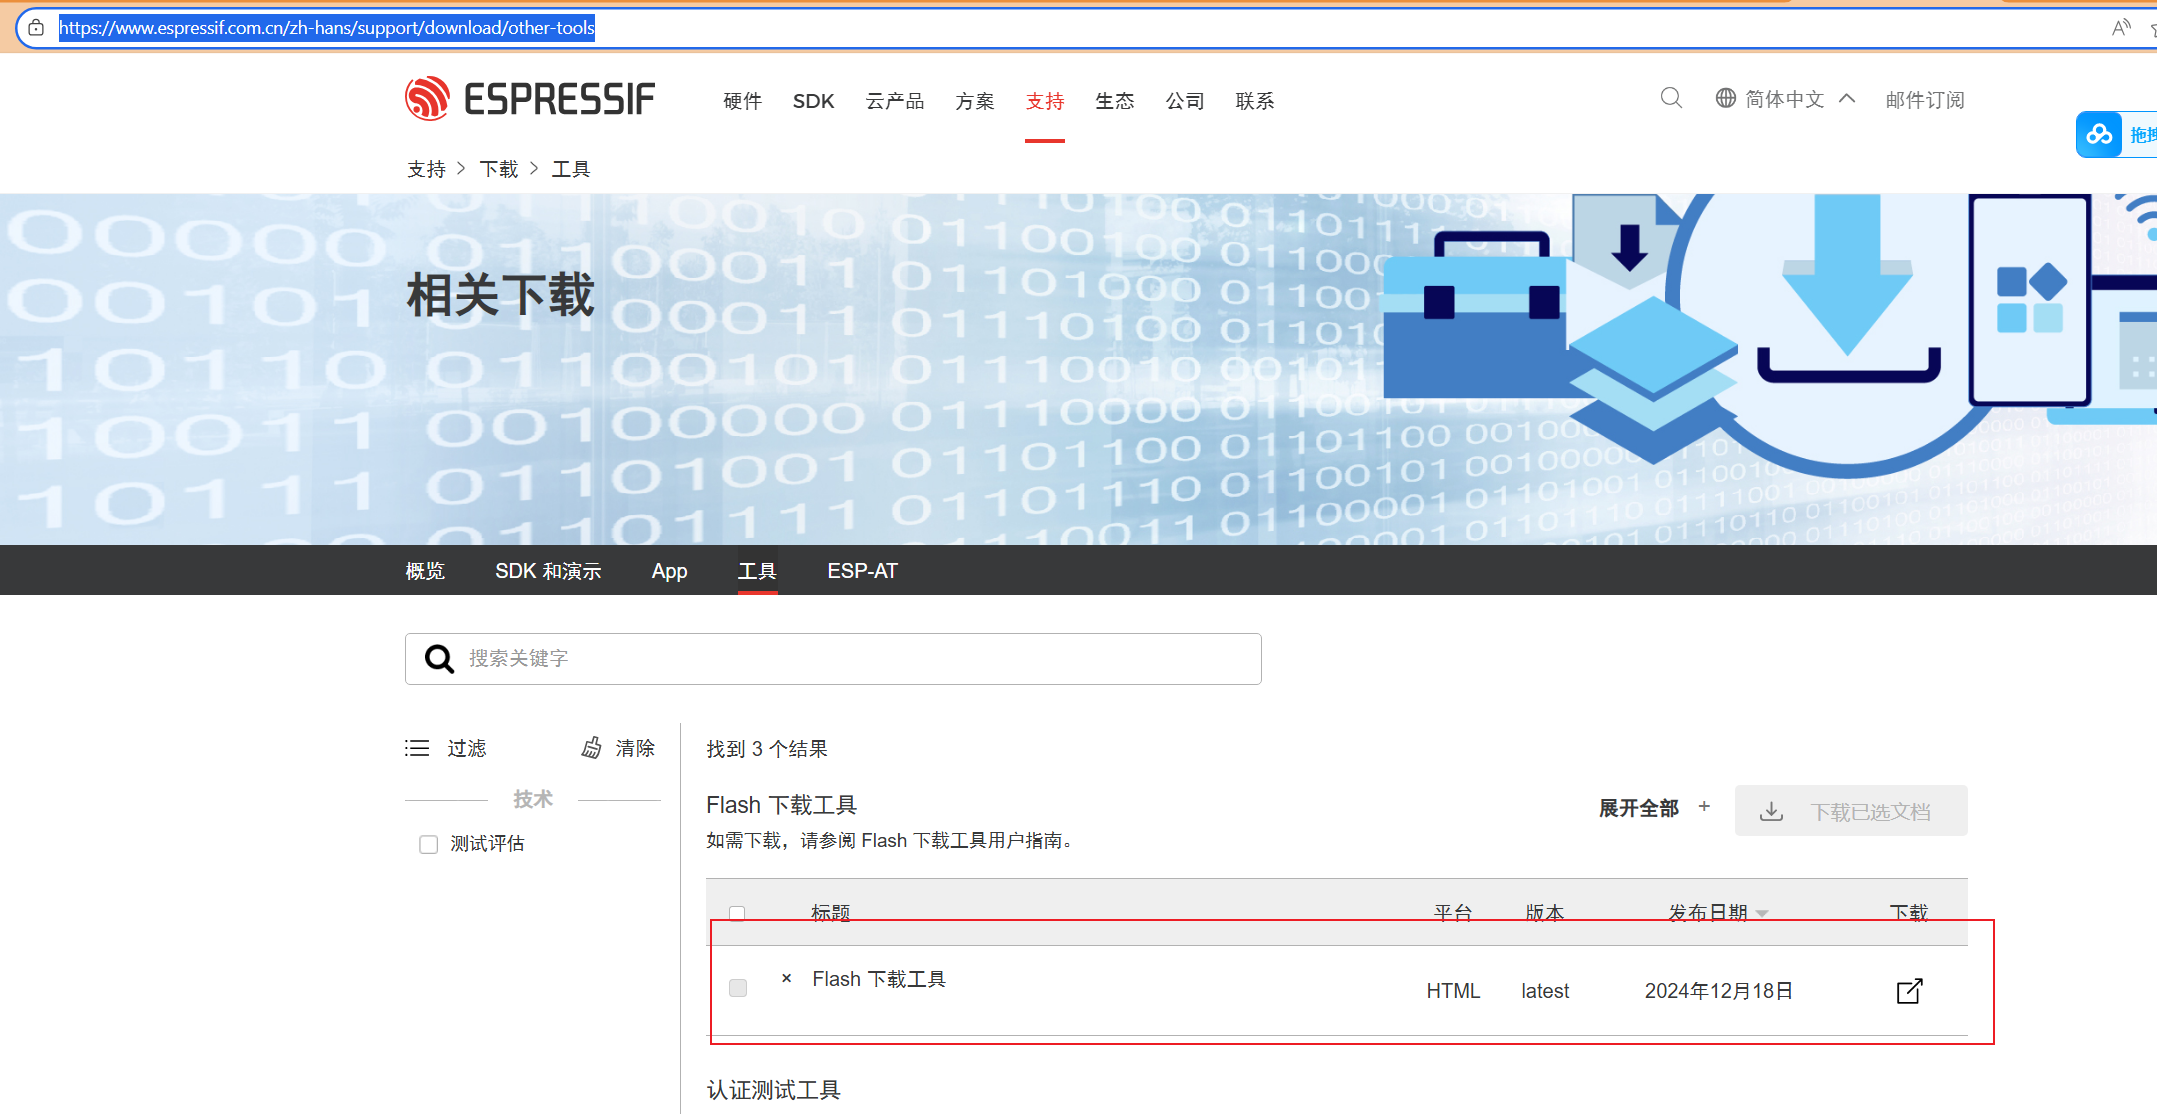The height and width of the screenshot is (1114, 2157).
Task: Click 工具 in breadcrumb
Action: pyautogui.click(x=571, y=169)
